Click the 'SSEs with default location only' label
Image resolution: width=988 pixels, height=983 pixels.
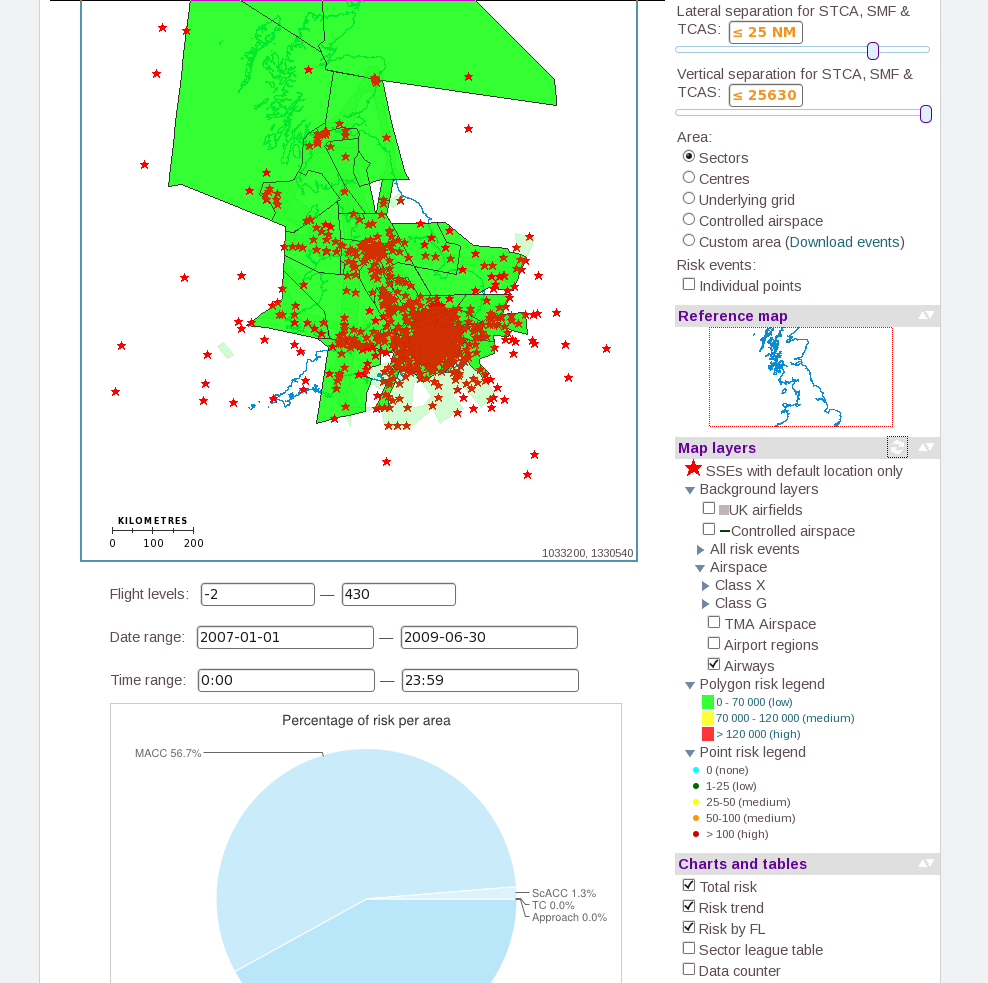804,471
